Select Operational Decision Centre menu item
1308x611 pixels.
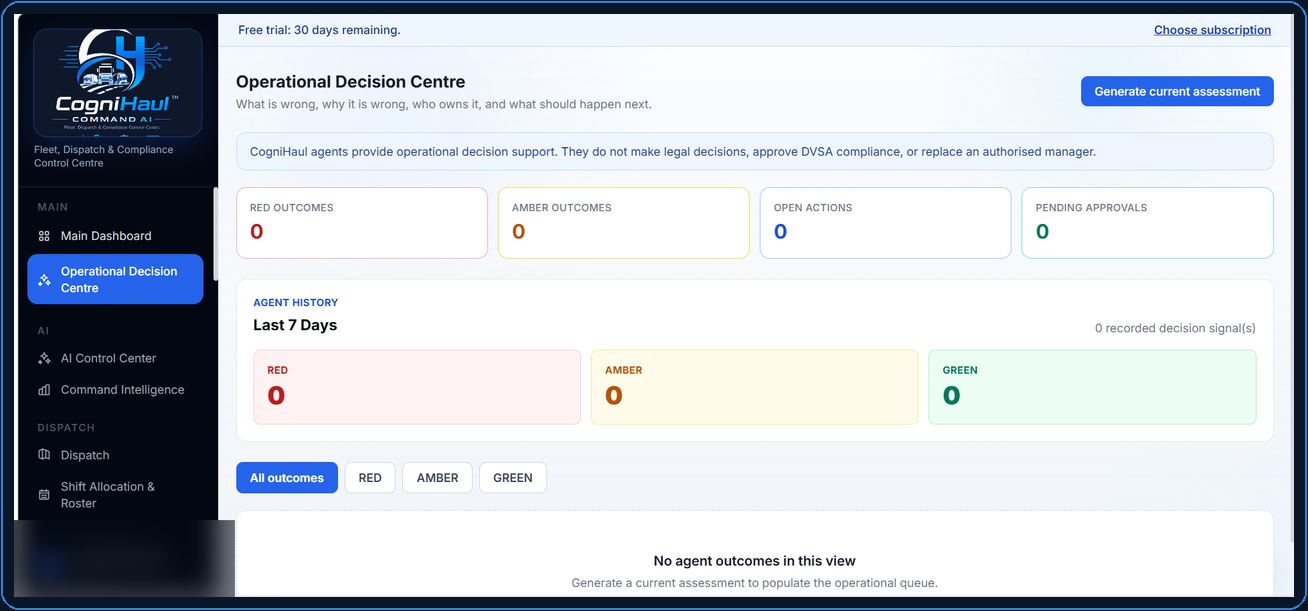pyautogui.click(x=115, y=279)
